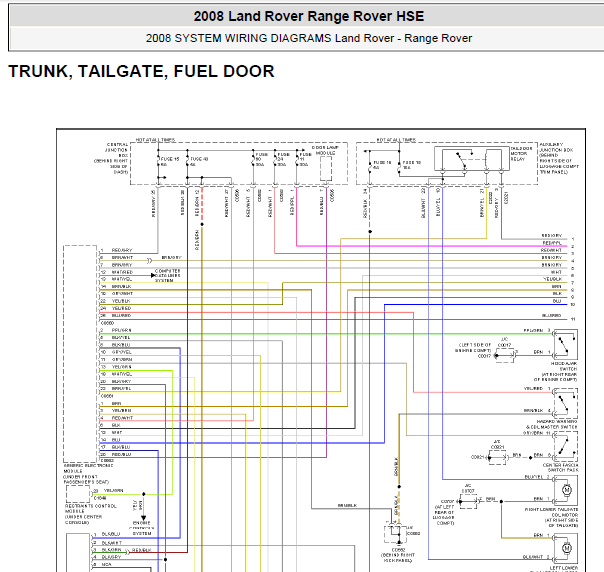Click the Generic Electronic Module dashed box

click(x=80, y=354)
